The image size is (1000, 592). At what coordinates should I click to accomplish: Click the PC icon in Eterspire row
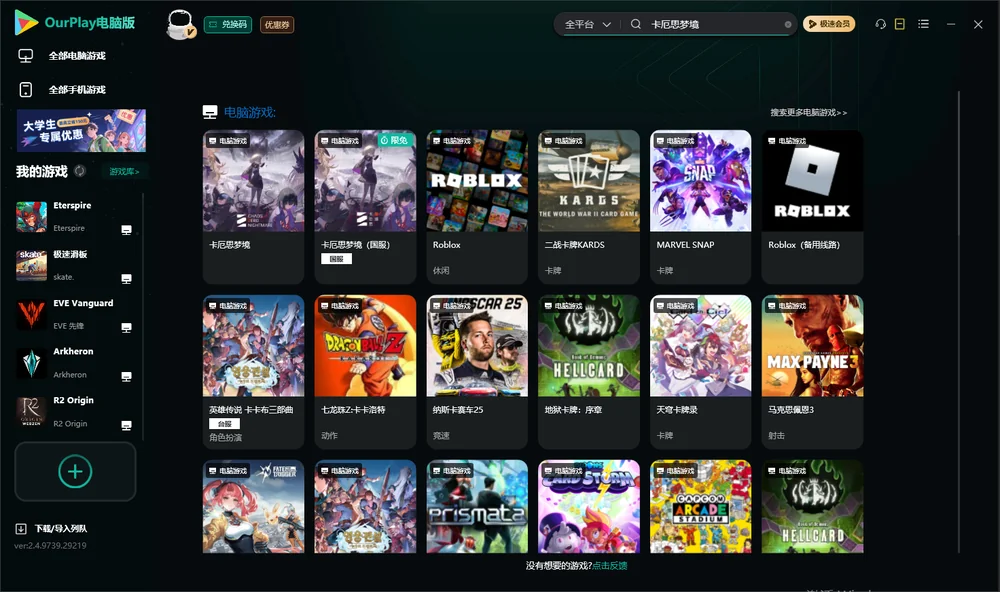click(126, 230)
